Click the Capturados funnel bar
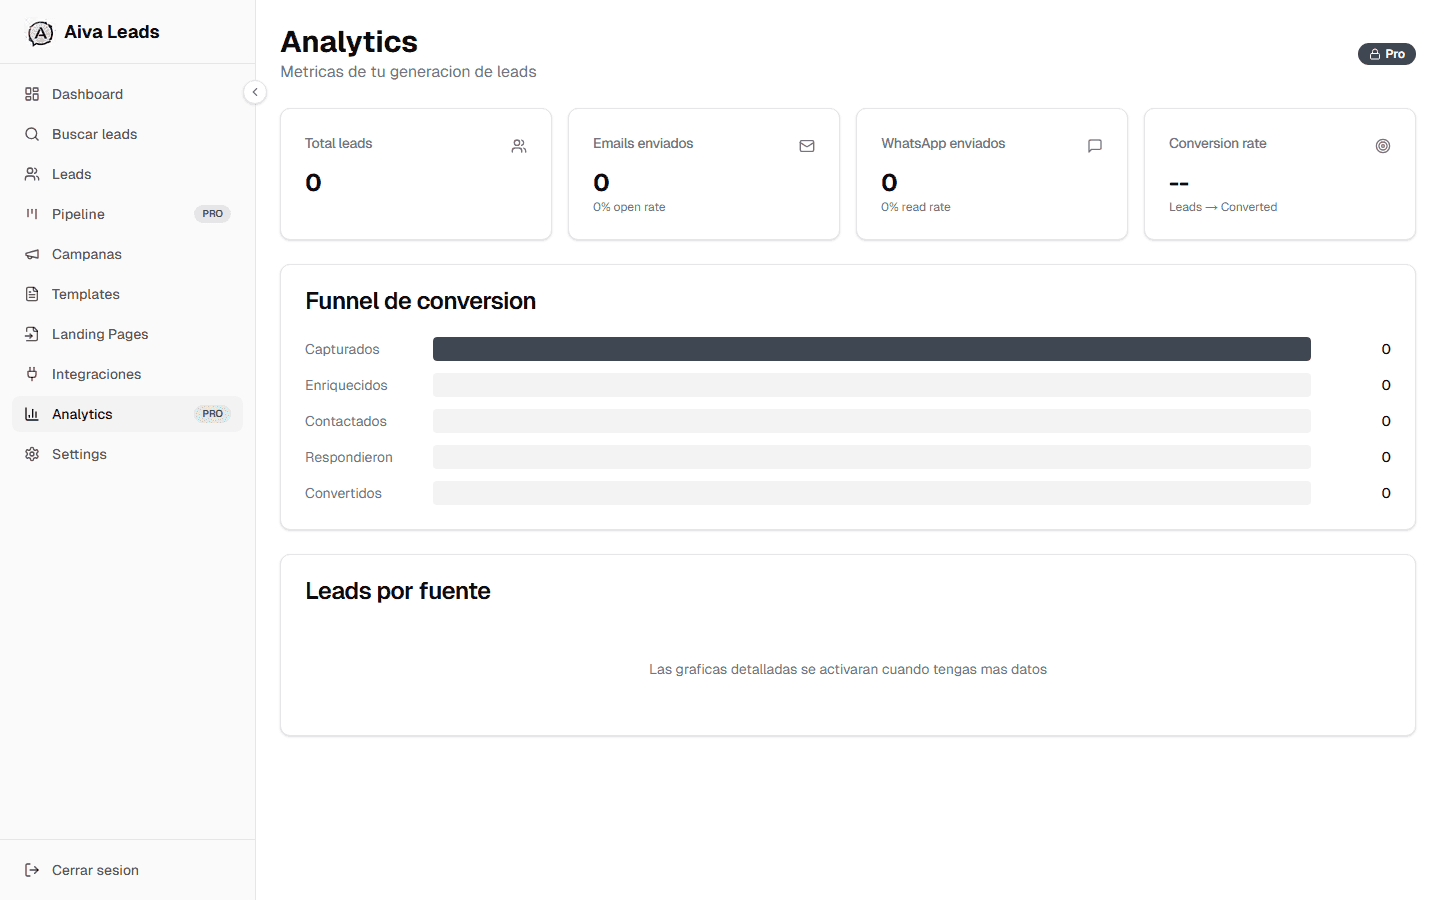The width and height of the screenshot is (1440, 900). pyautogui.click(x=872, y=349)
